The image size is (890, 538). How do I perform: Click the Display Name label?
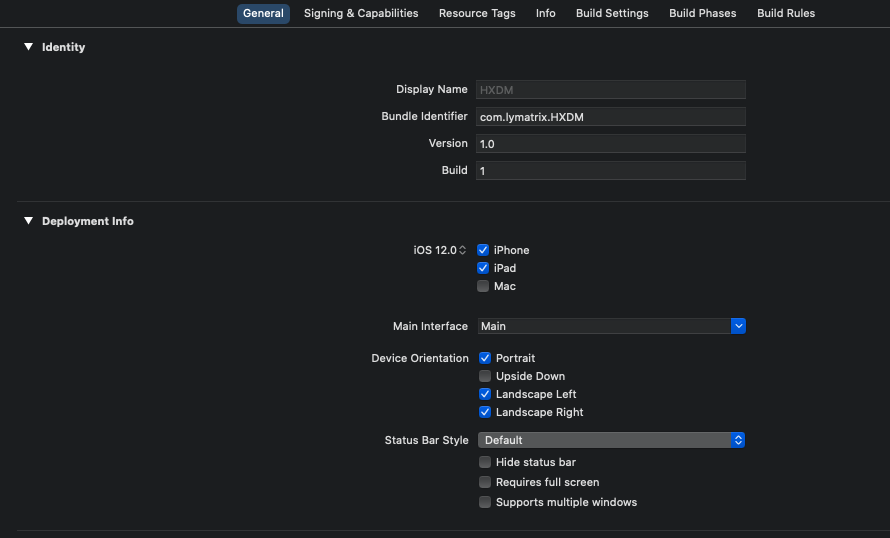pyautogui.click(x=432, y=89)
